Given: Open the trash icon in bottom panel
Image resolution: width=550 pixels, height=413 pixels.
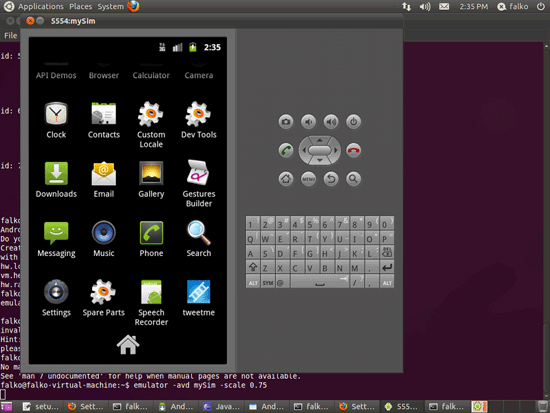Looking at the screenshot, I should click(542, 406).
